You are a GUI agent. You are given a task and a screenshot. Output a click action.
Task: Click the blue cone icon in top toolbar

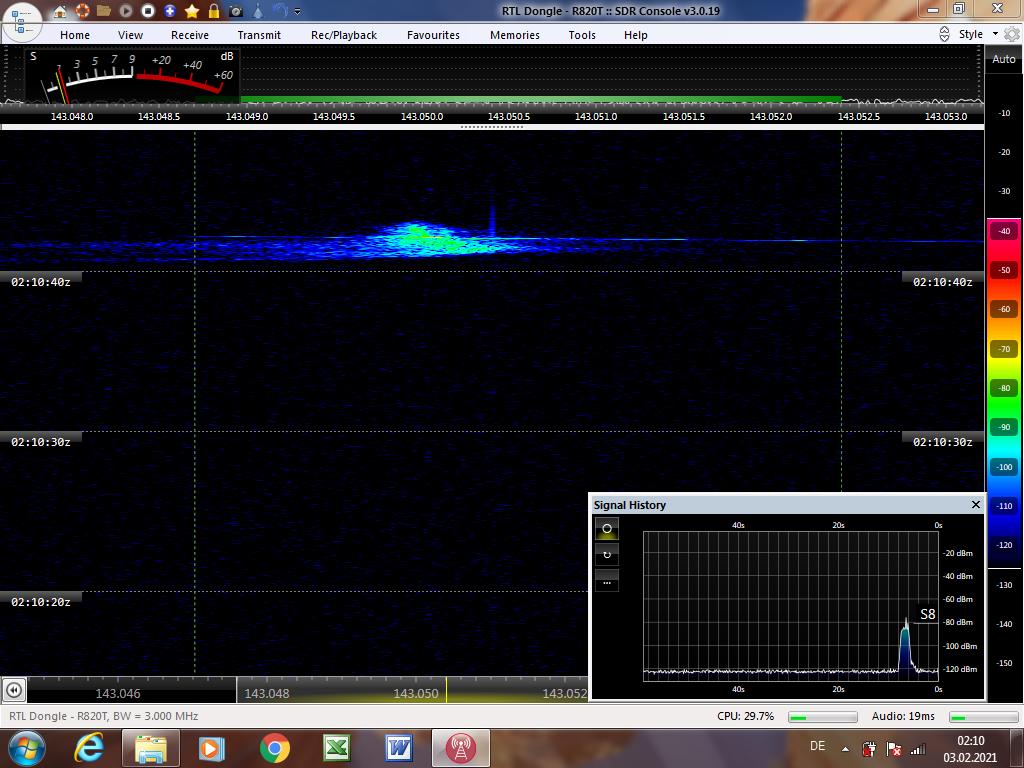259,11
